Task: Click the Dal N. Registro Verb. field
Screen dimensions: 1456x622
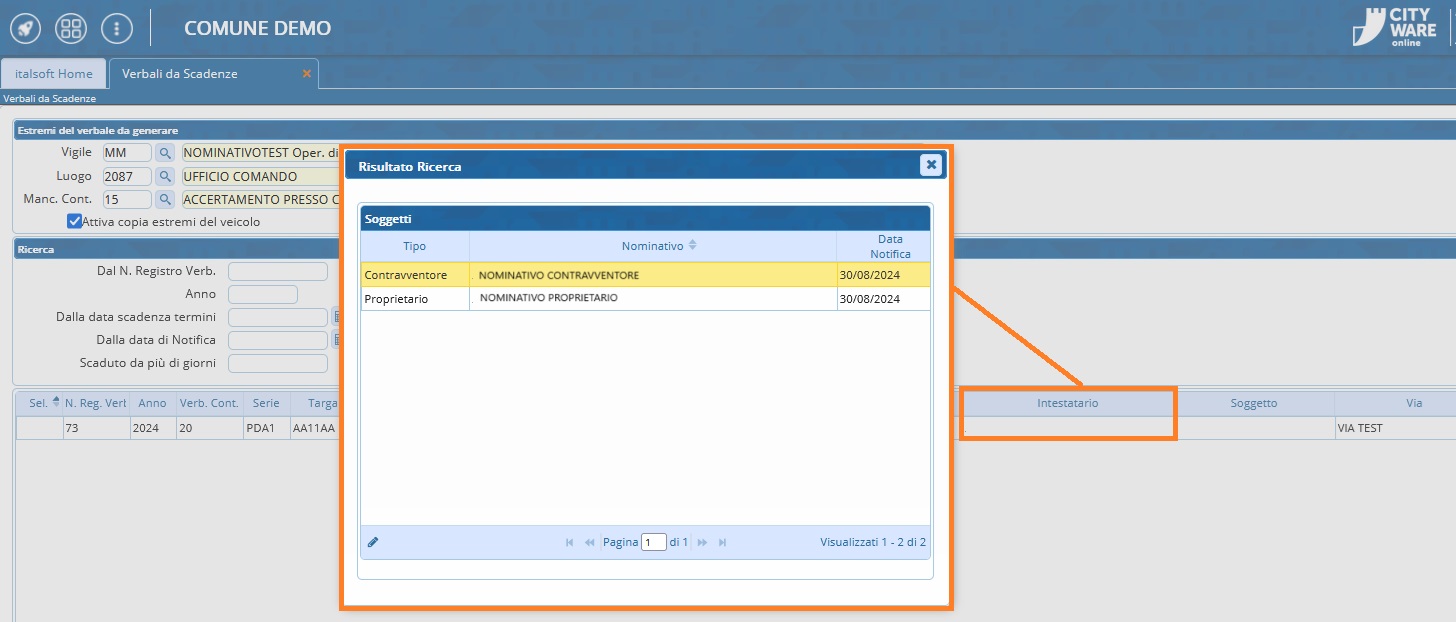Action: point(277,272)
